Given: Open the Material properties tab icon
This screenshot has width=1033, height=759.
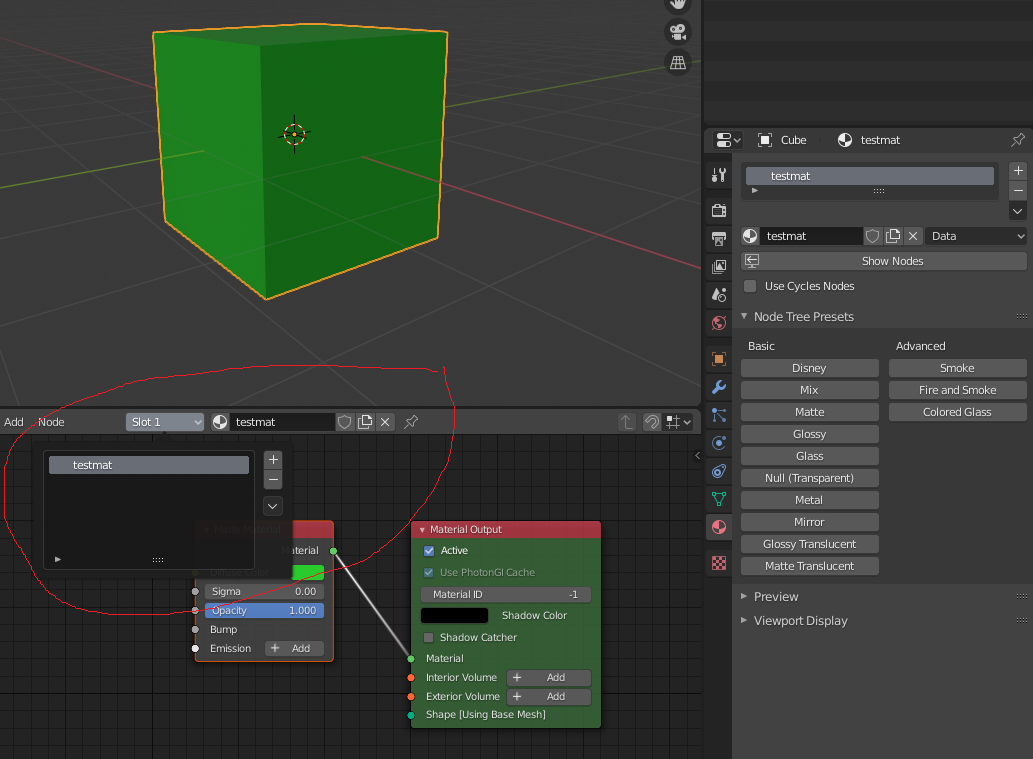Looking at the screenshot, I should 718,527.
